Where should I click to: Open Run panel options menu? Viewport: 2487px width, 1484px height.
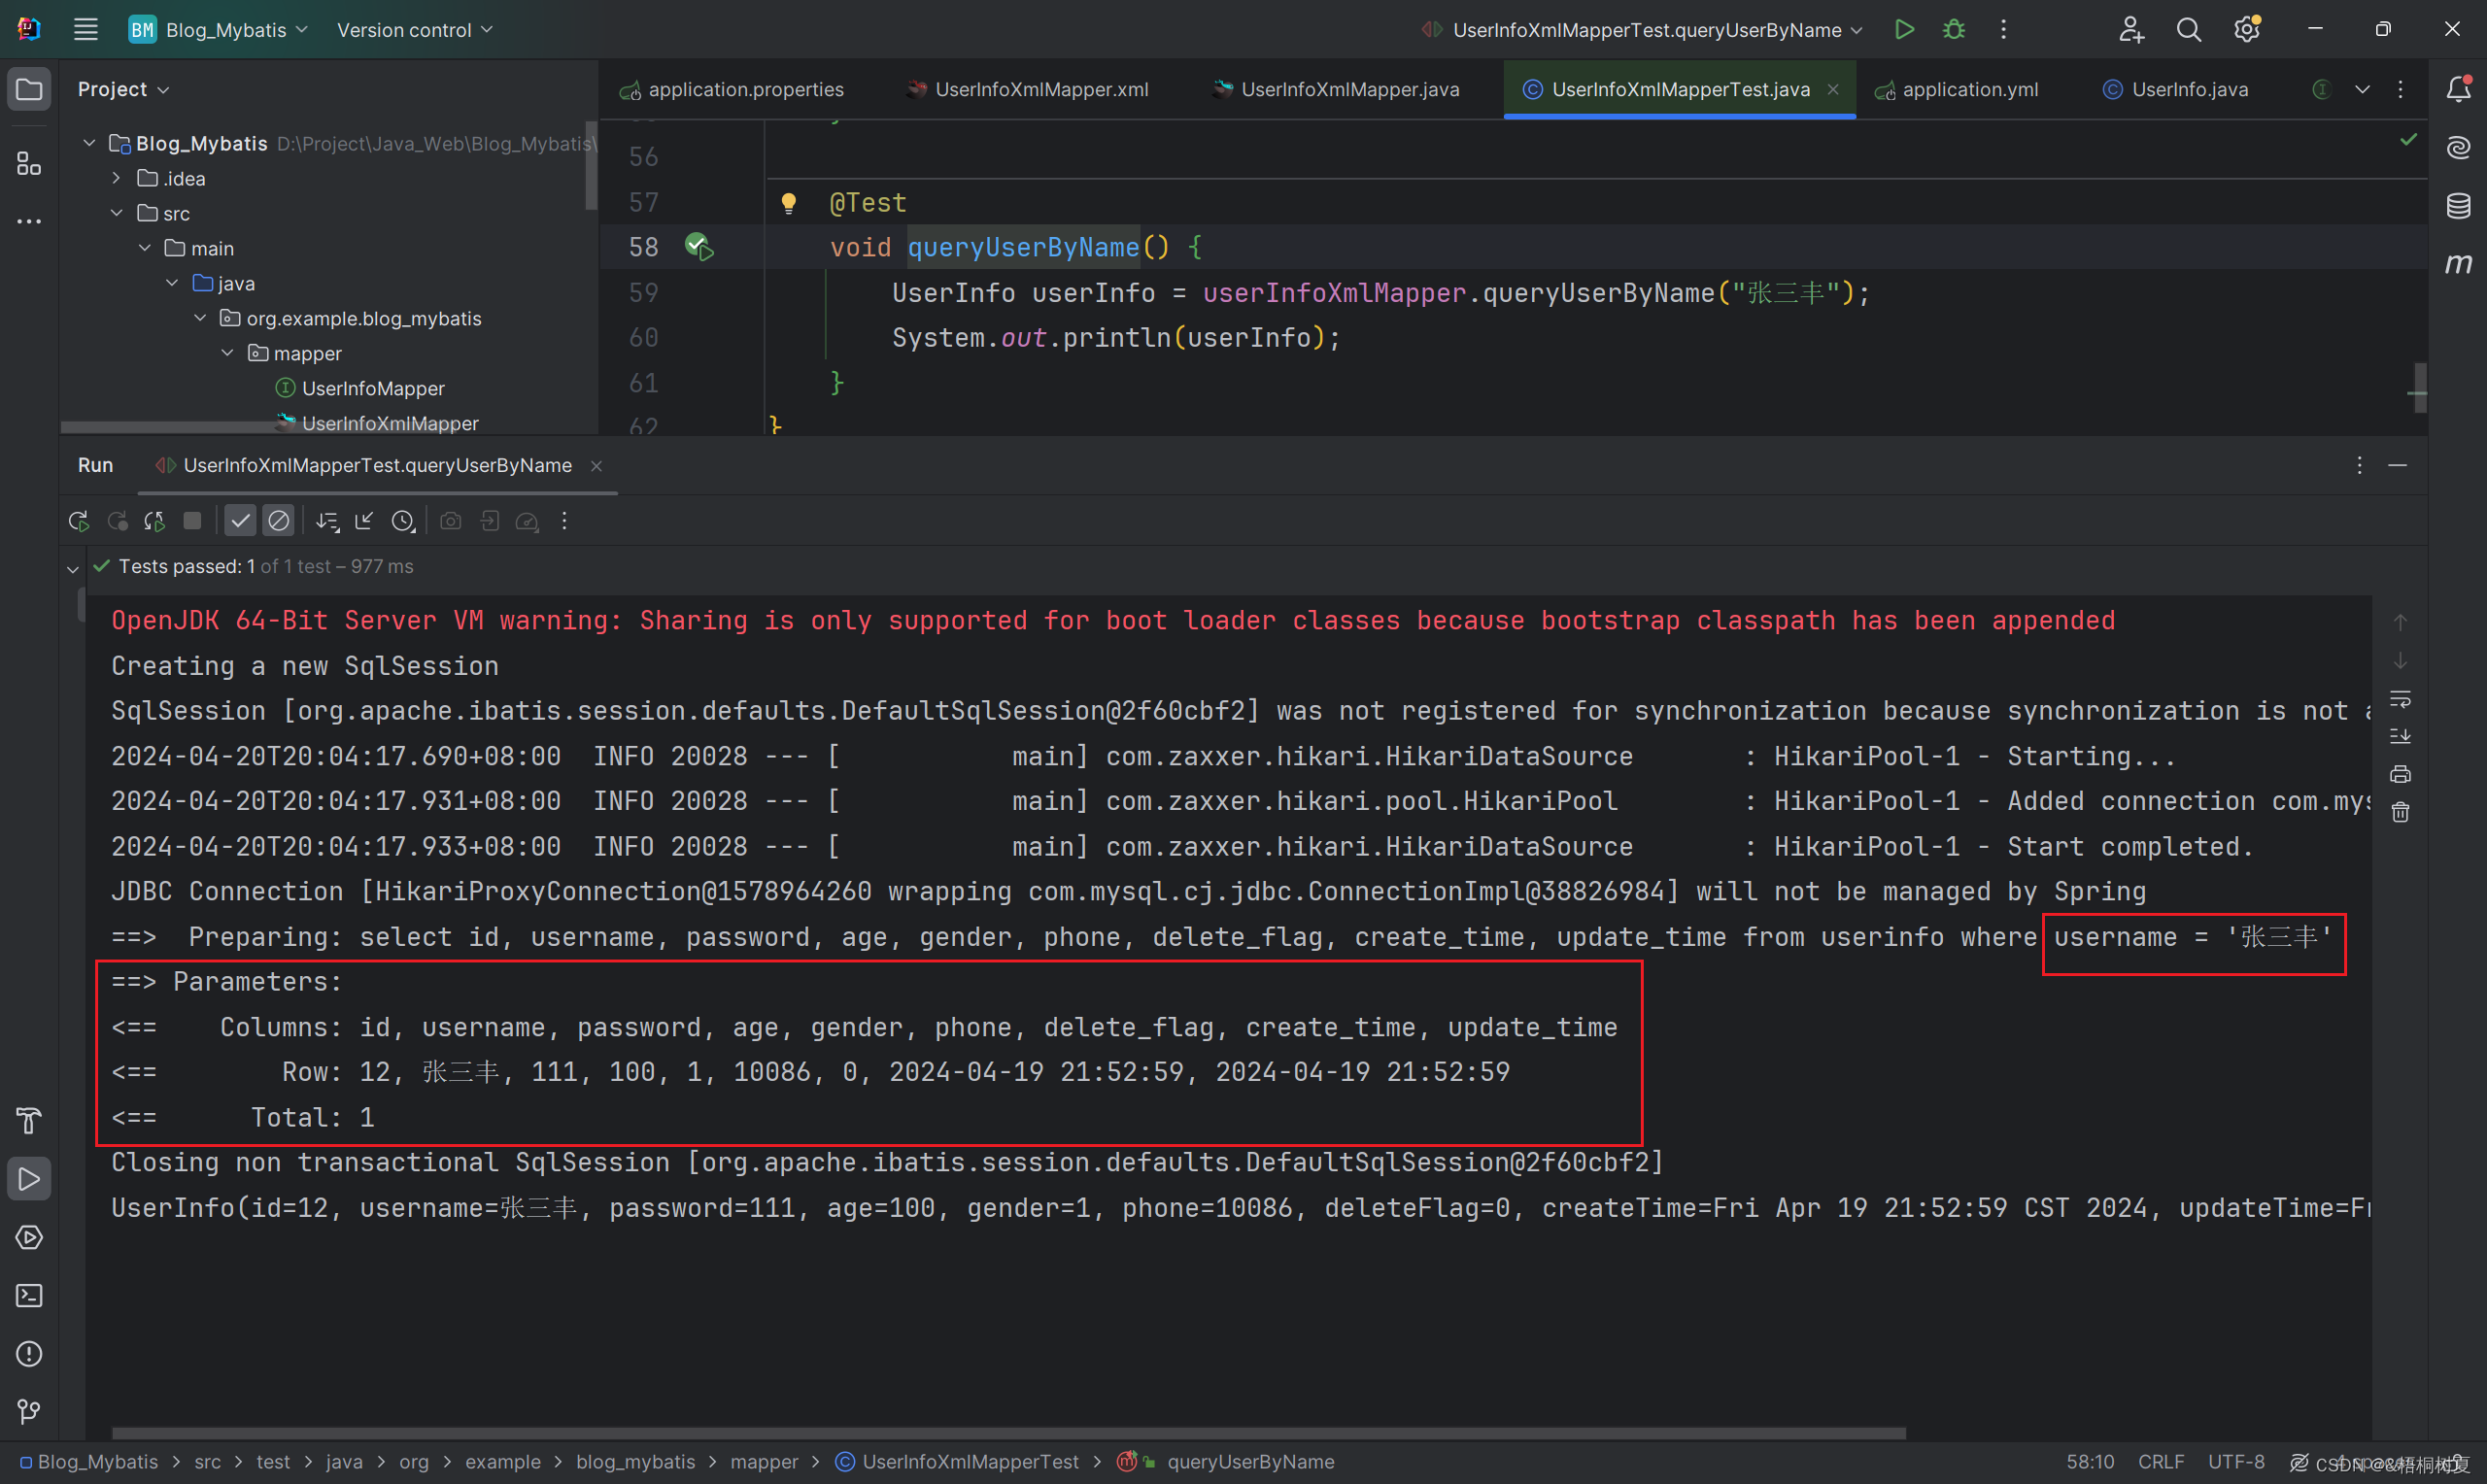[2359, 466]
